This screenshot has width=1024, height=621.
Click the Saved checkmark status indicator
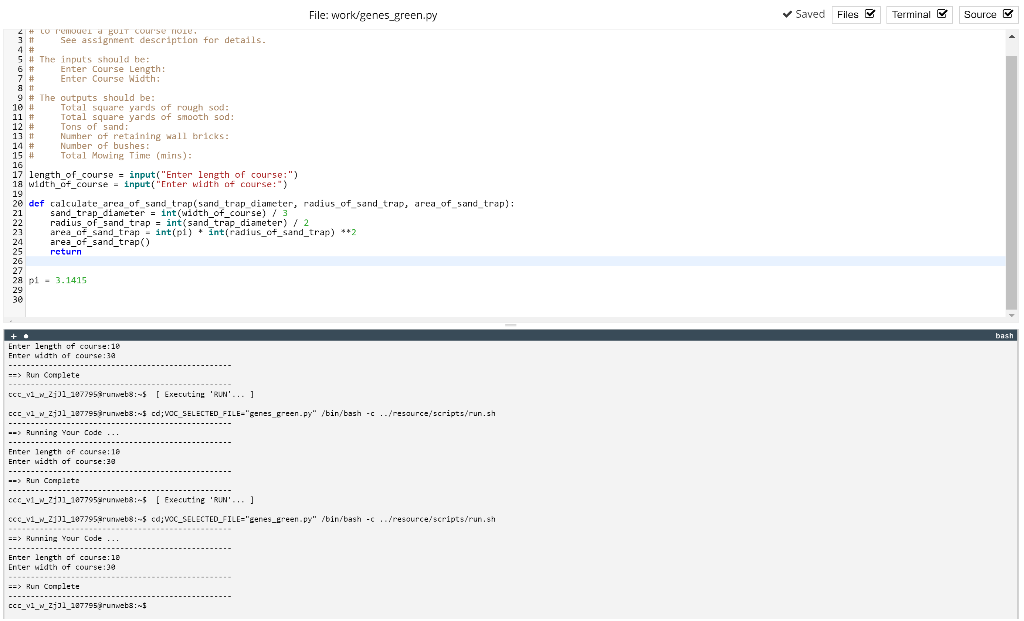(x=803, y=14)
